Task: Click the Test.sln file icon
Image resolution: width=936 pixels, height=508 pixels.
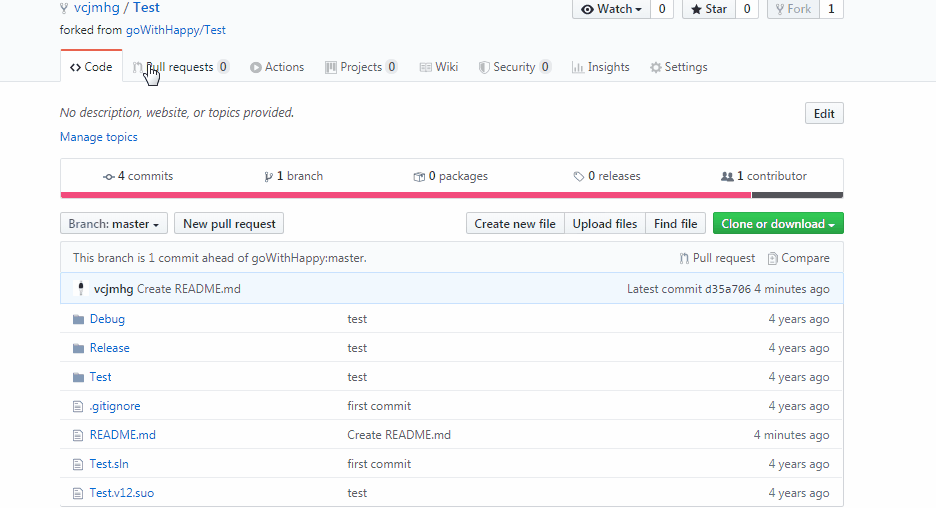Action: pos(78,464)
